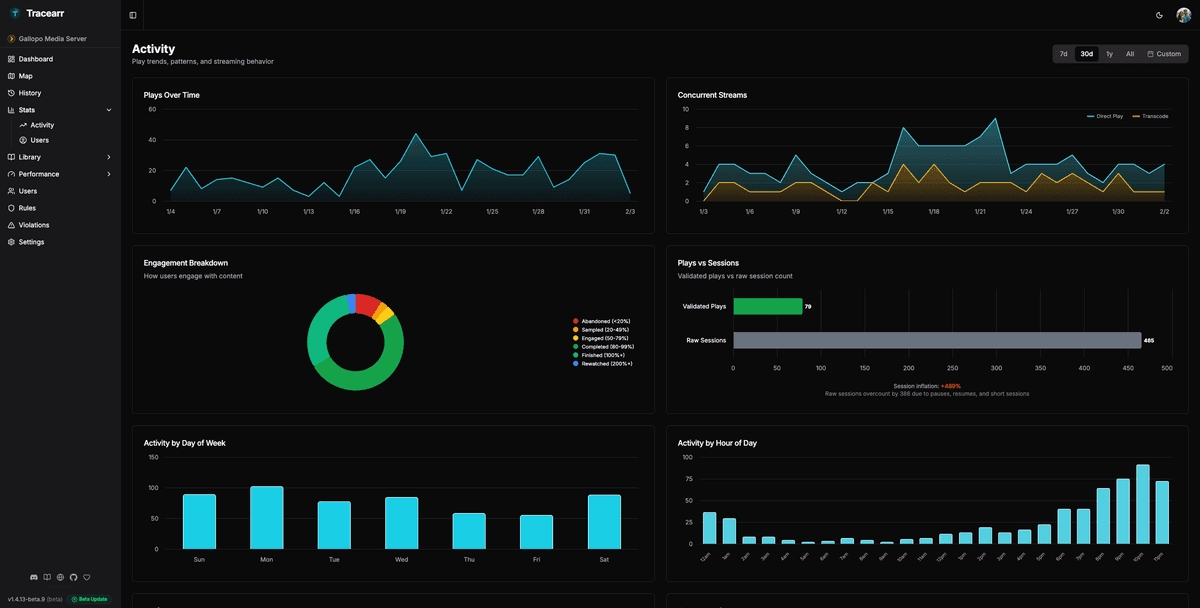The height and width of the screenshot is (608, 1200).
Task: Visit the GitHub repository icon
Action: [73, 577]
